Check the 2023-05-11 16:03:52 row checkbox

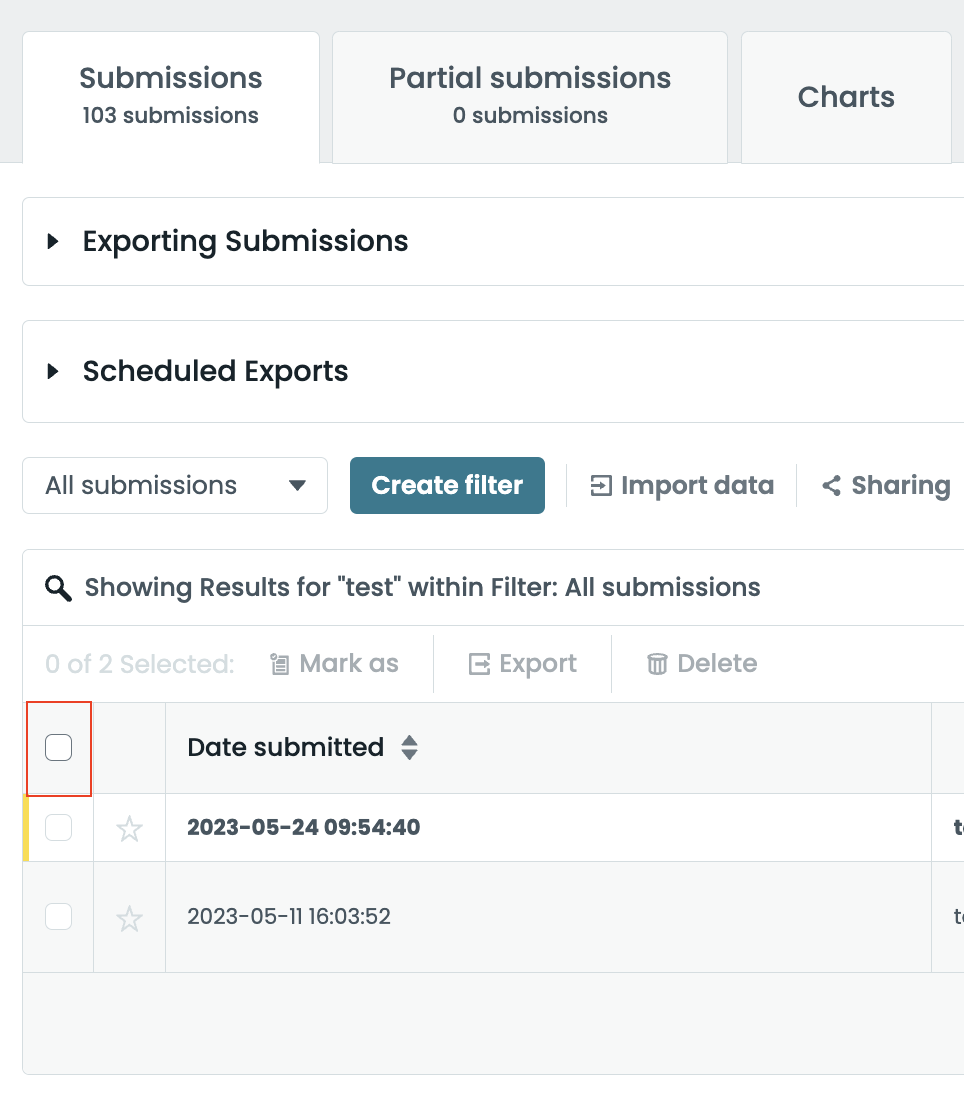tap(59, 916)
